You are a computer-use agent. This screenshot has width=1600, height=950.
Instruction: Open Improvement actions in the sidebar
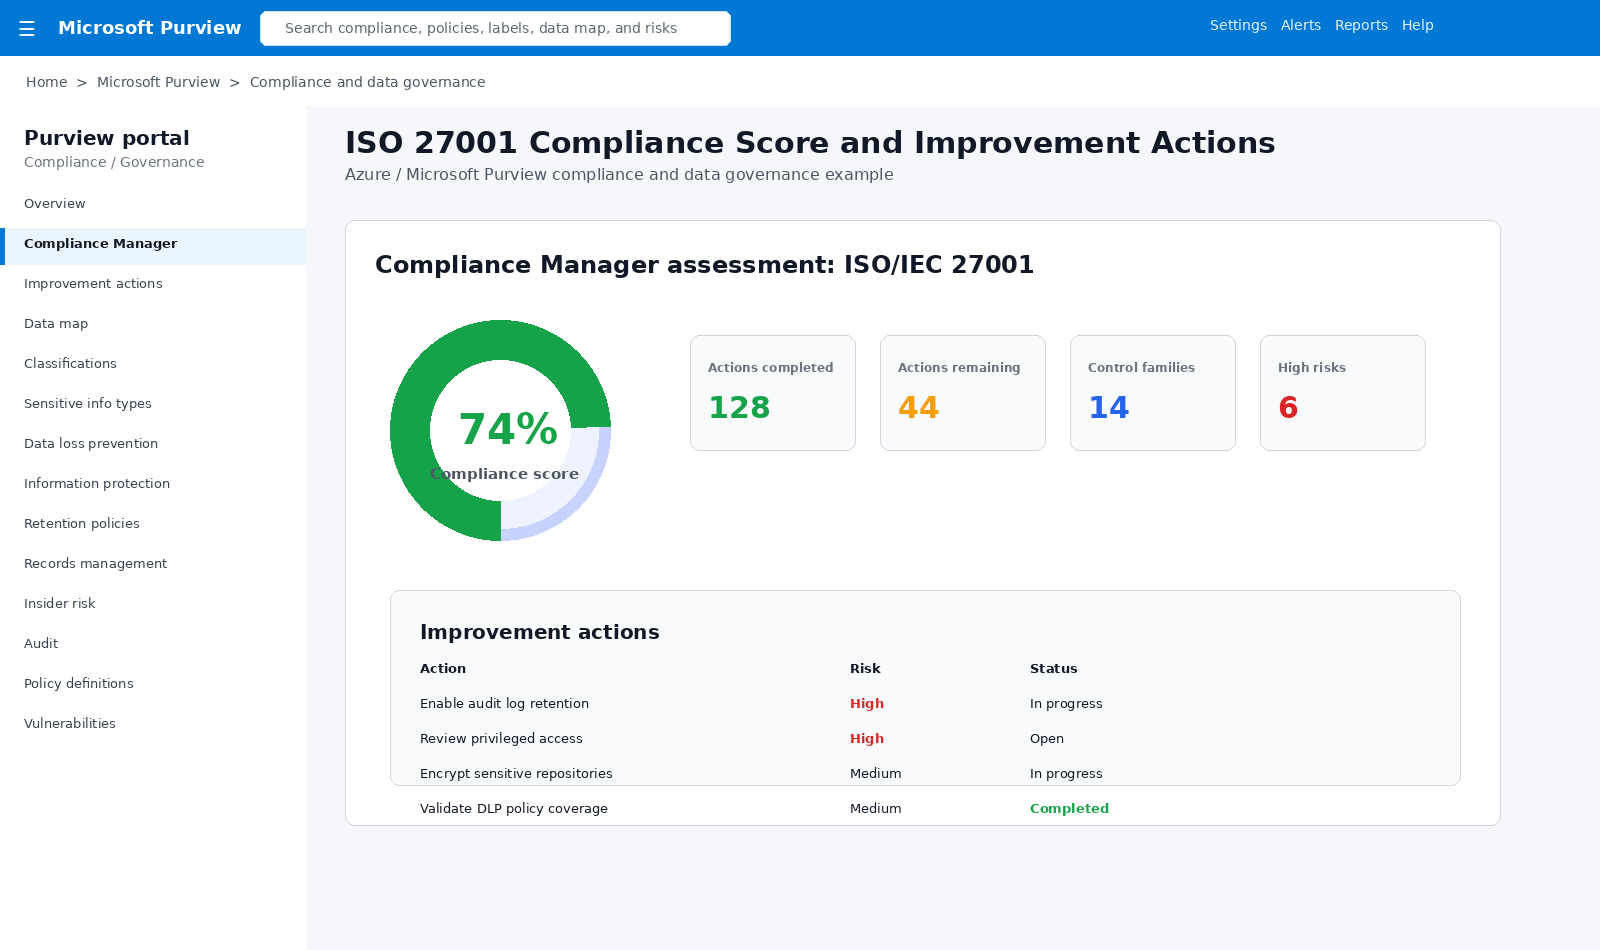click(153, 284)
